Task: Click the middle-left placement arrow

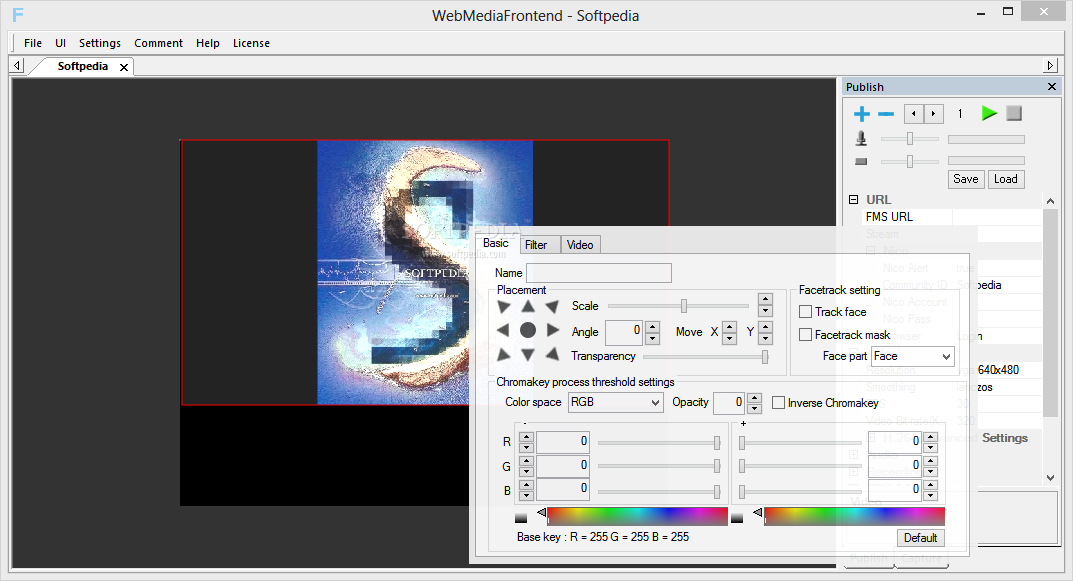Action: click(503, 330)
